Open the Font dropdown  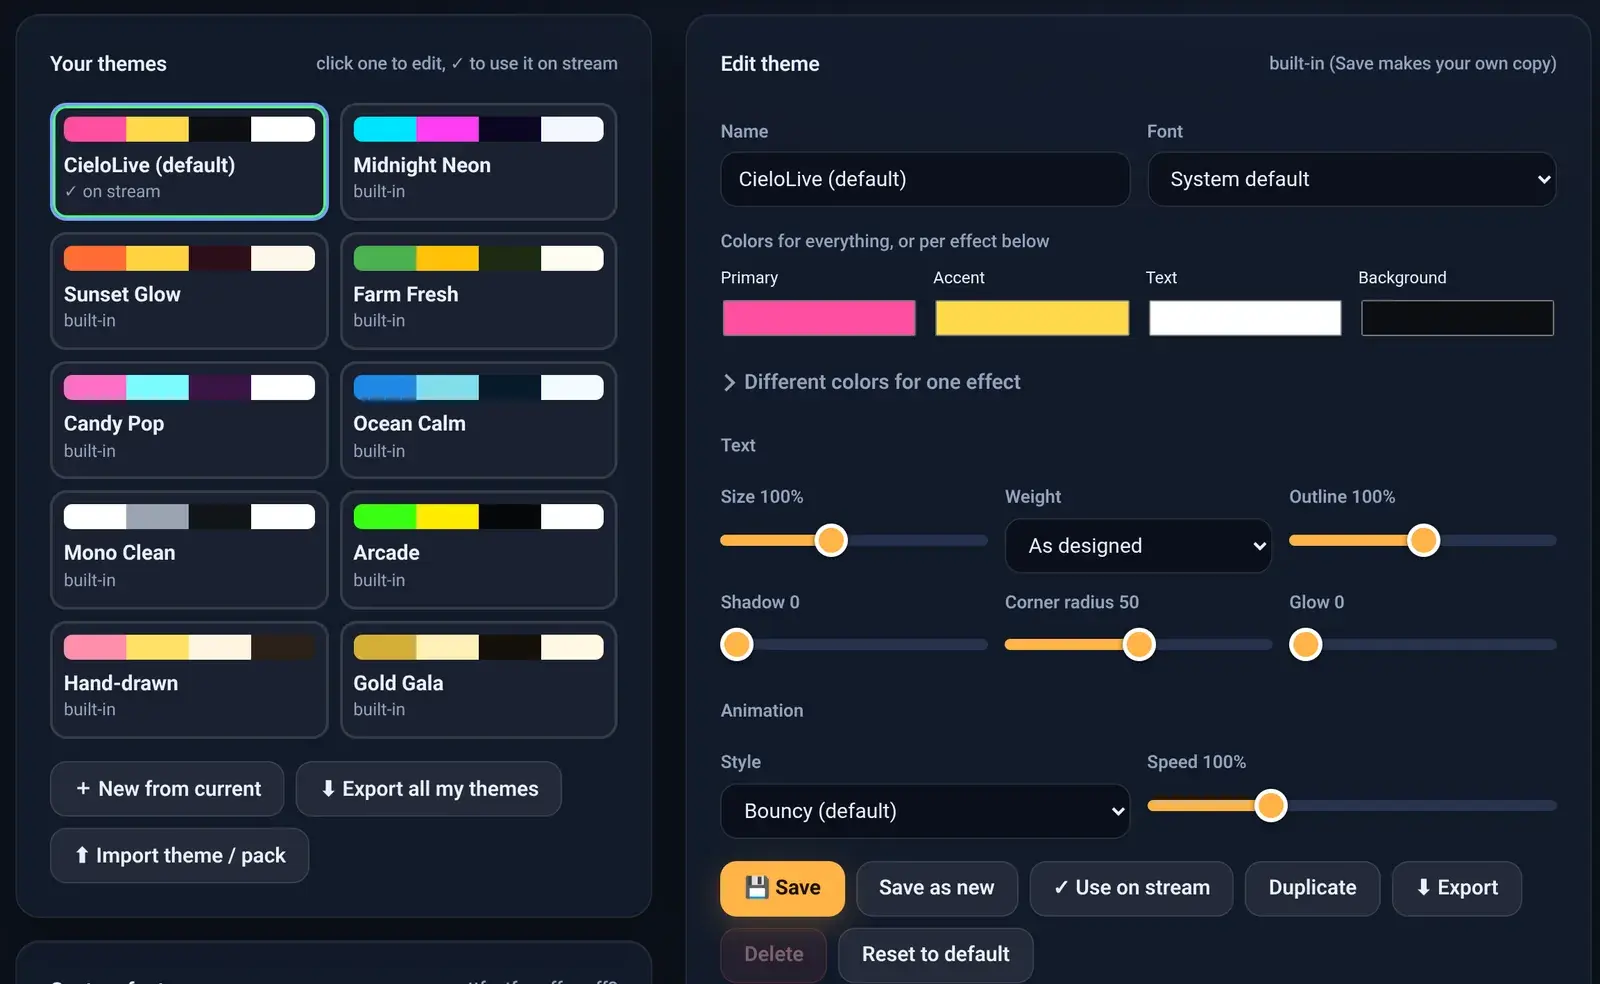tap(1352, 179)
